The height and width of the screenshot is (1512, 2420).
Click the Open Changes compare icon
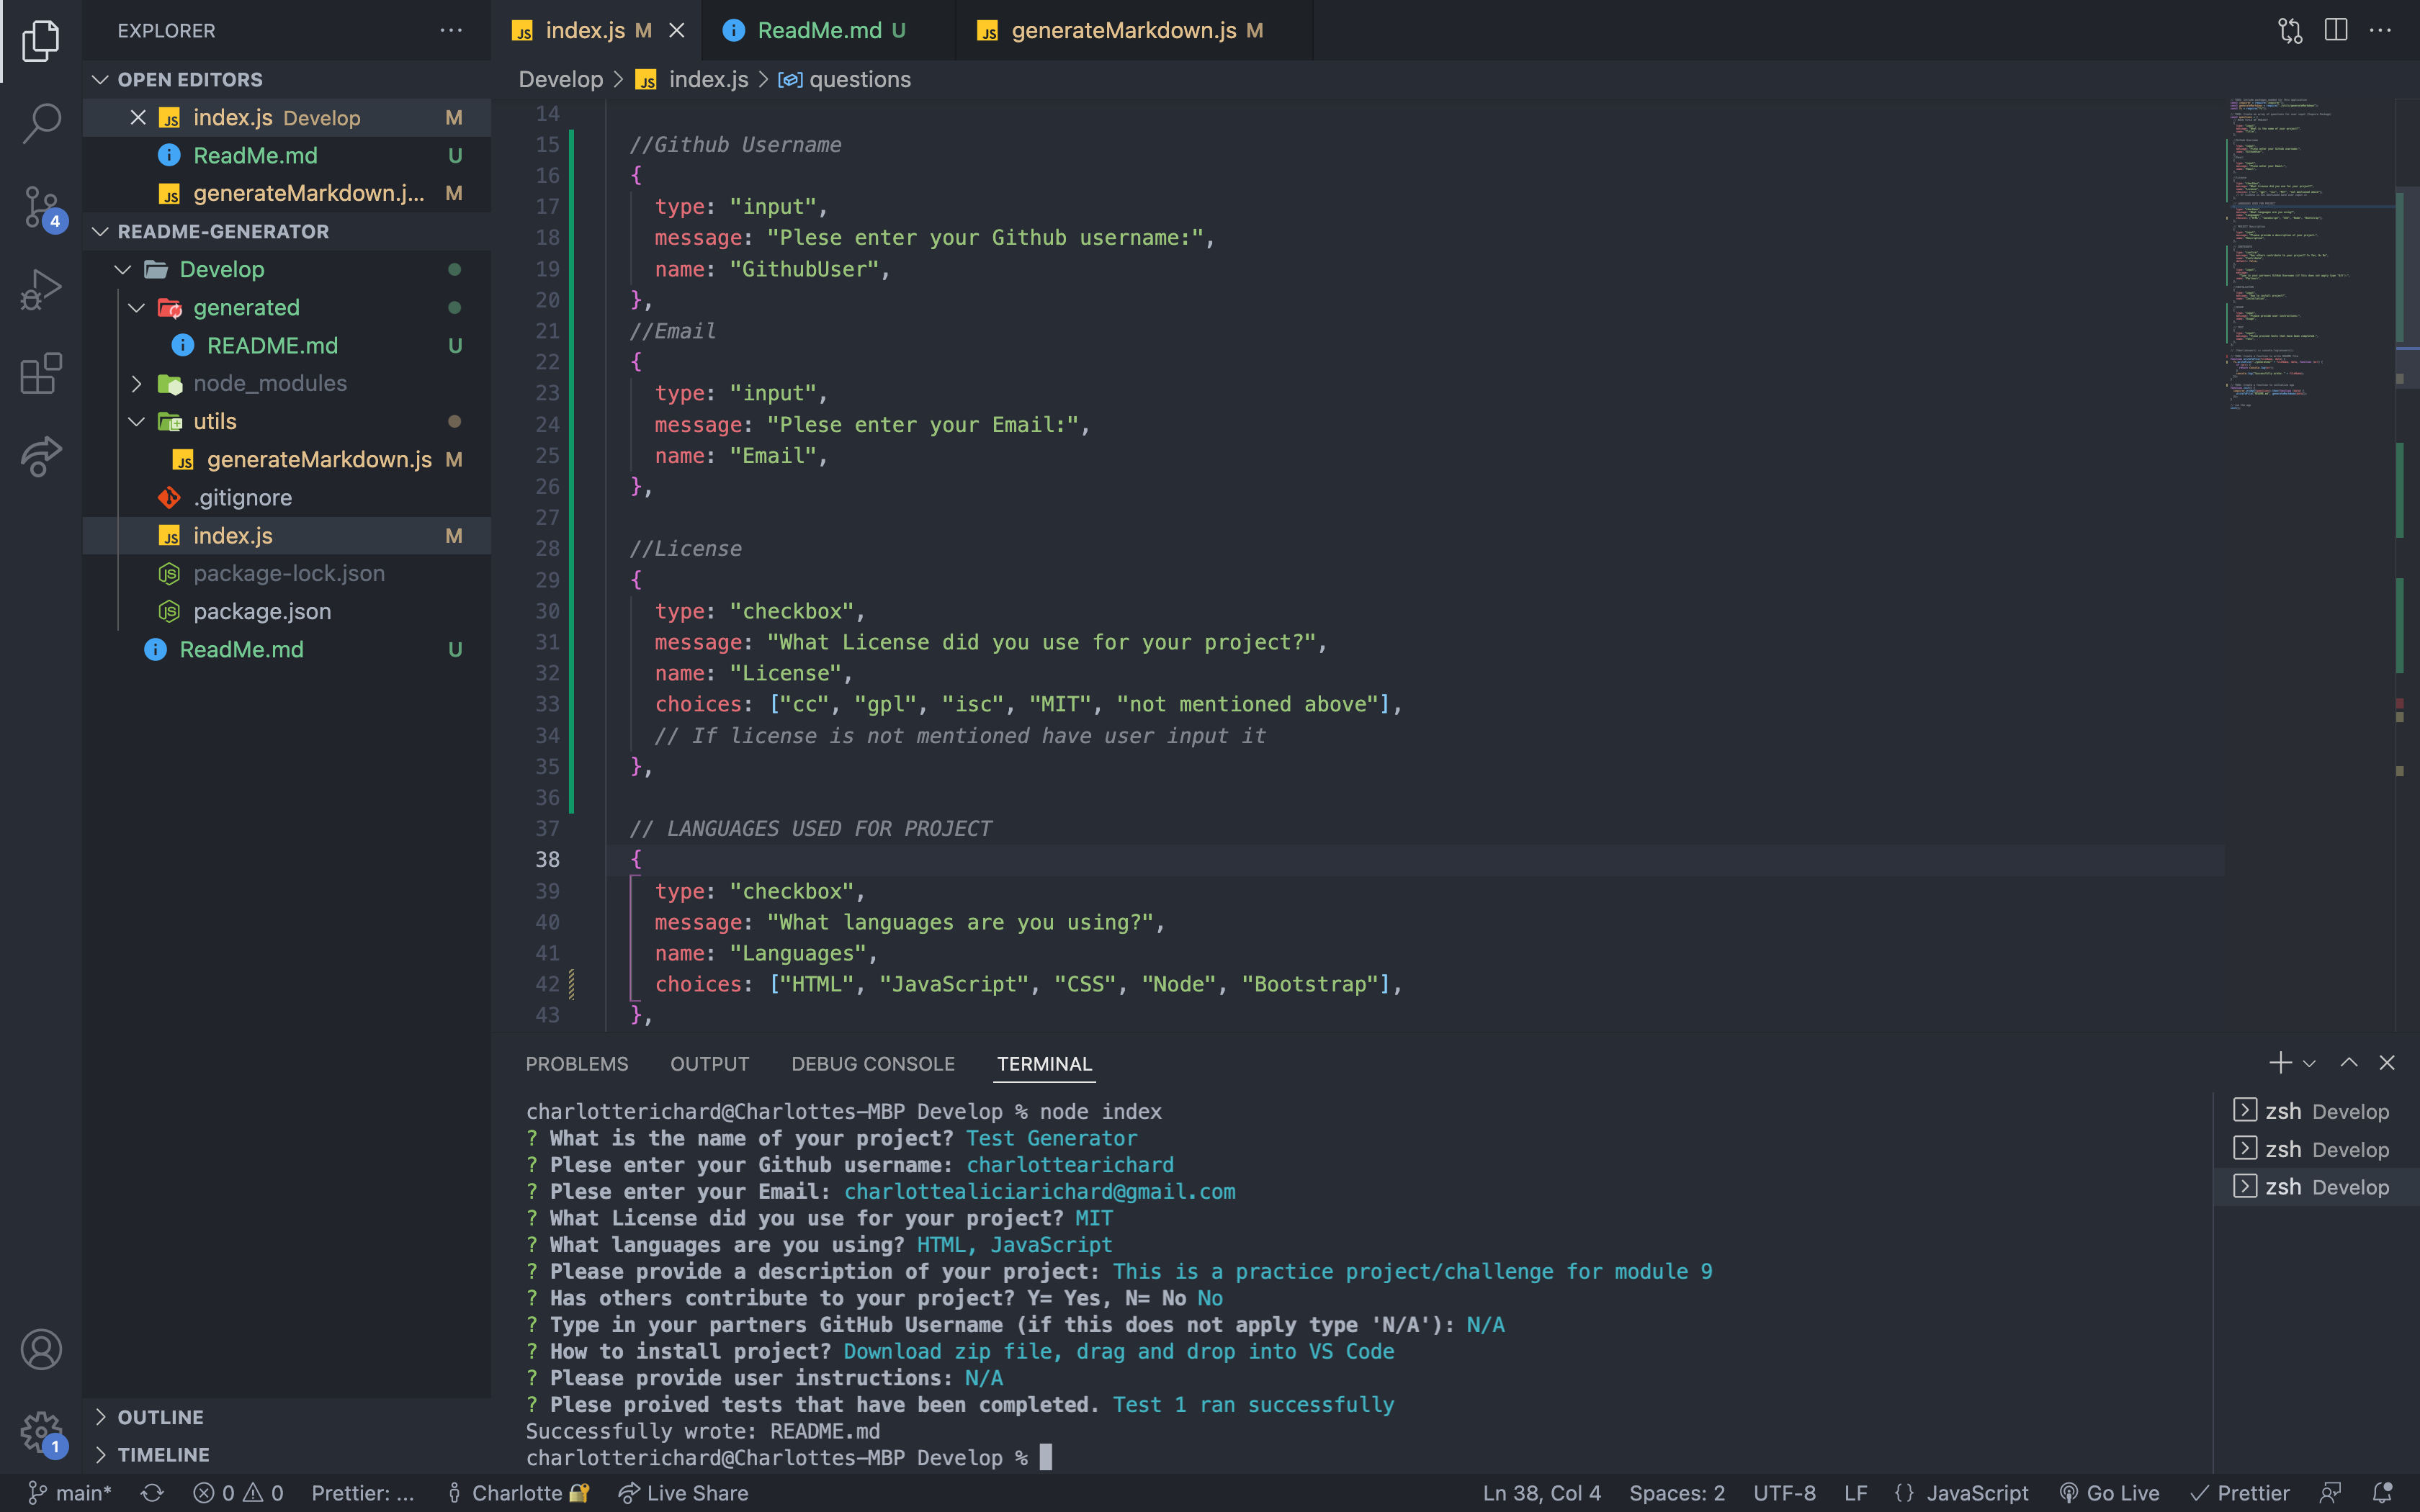[2290, 31]
